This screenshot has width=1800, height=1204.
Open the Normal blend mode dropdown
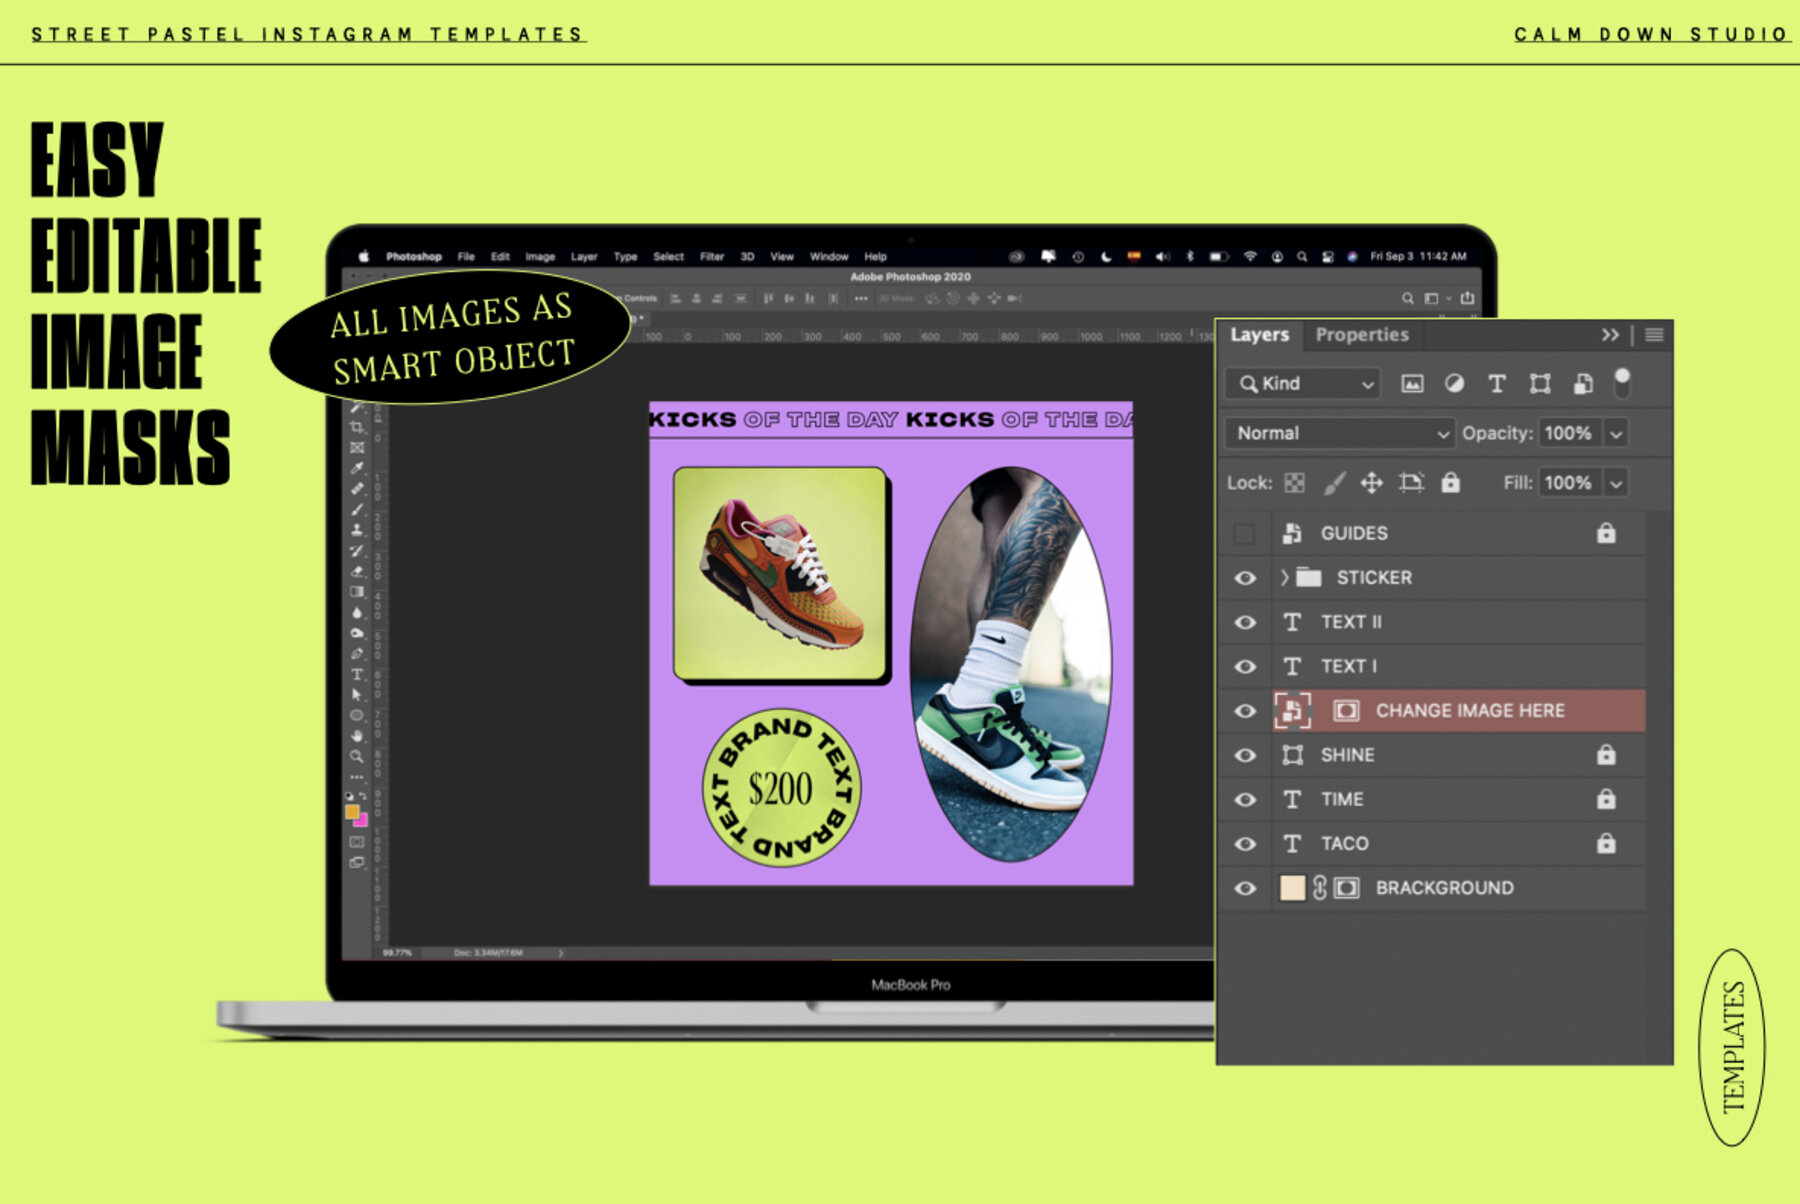click(x=1340, y=433)
